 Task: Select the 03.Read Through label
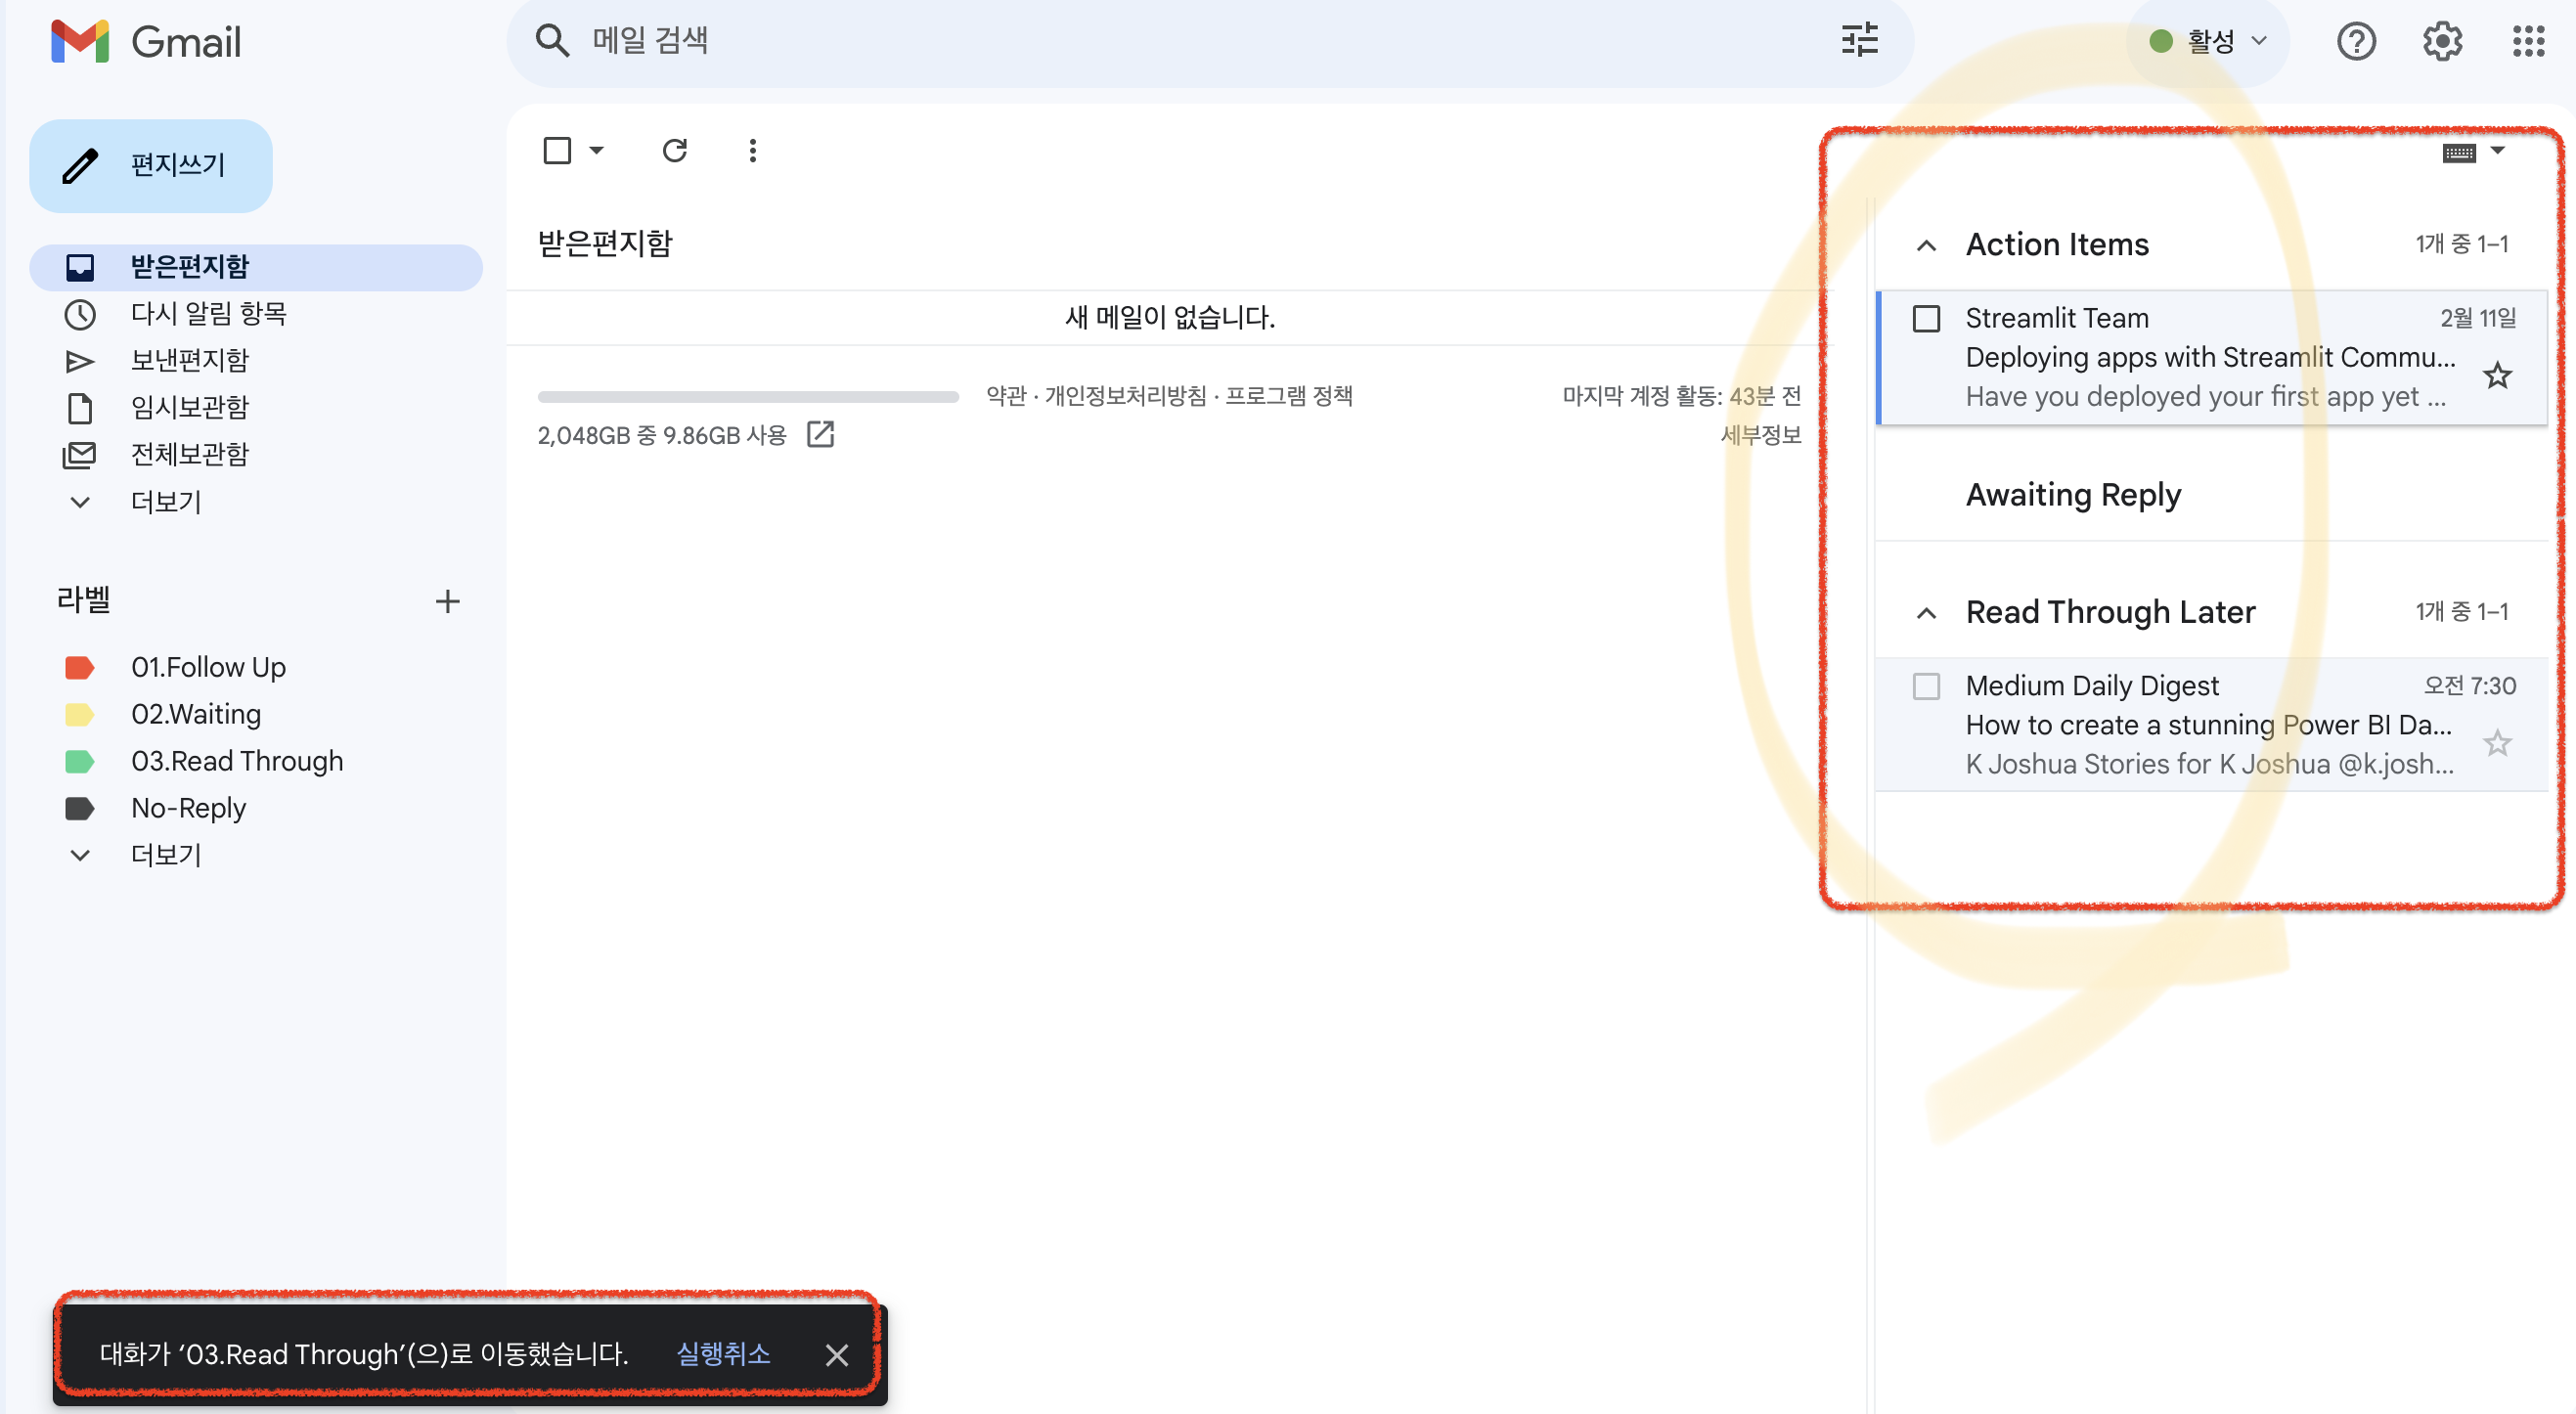tap(237, 761)
